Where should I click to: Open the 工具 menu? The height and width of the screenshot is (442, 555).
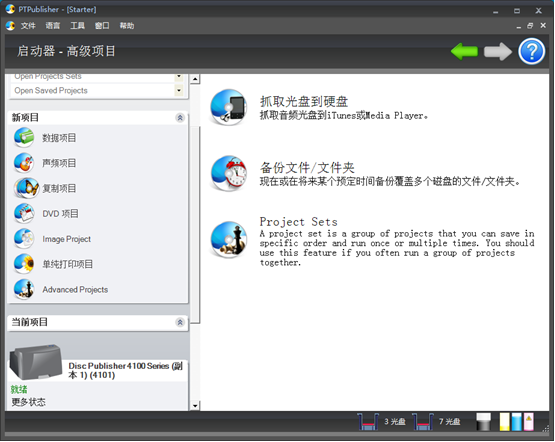pos(77,26)
